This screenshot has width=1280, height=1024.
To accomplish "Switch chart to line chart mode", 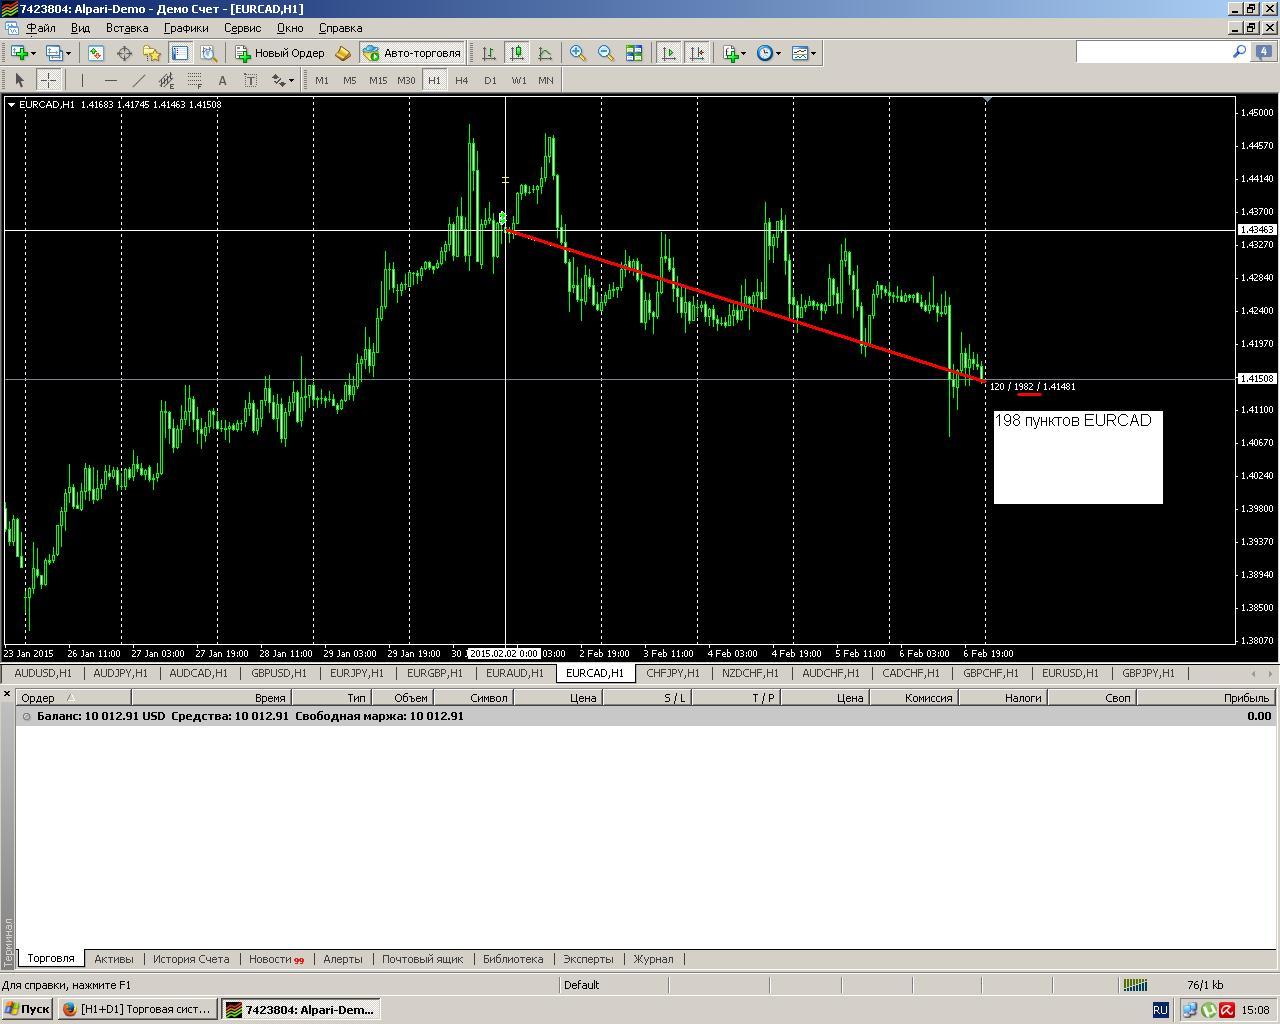I will click(545, 53).
